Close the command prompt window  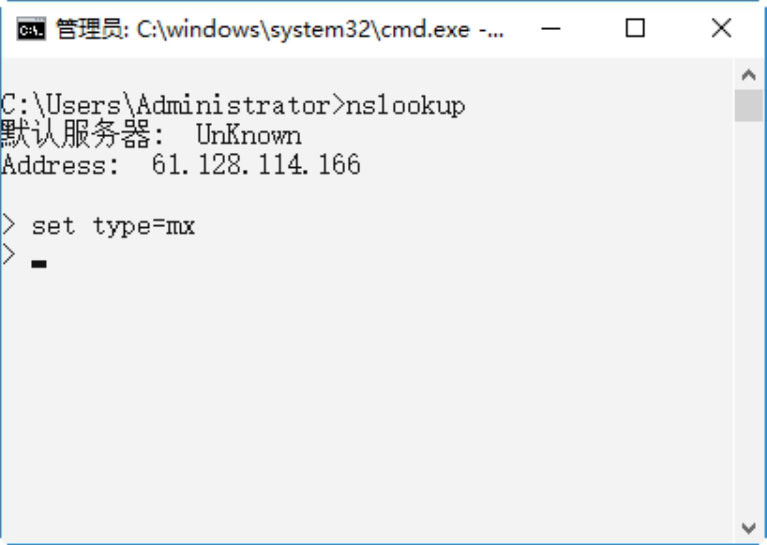[721, 29]
